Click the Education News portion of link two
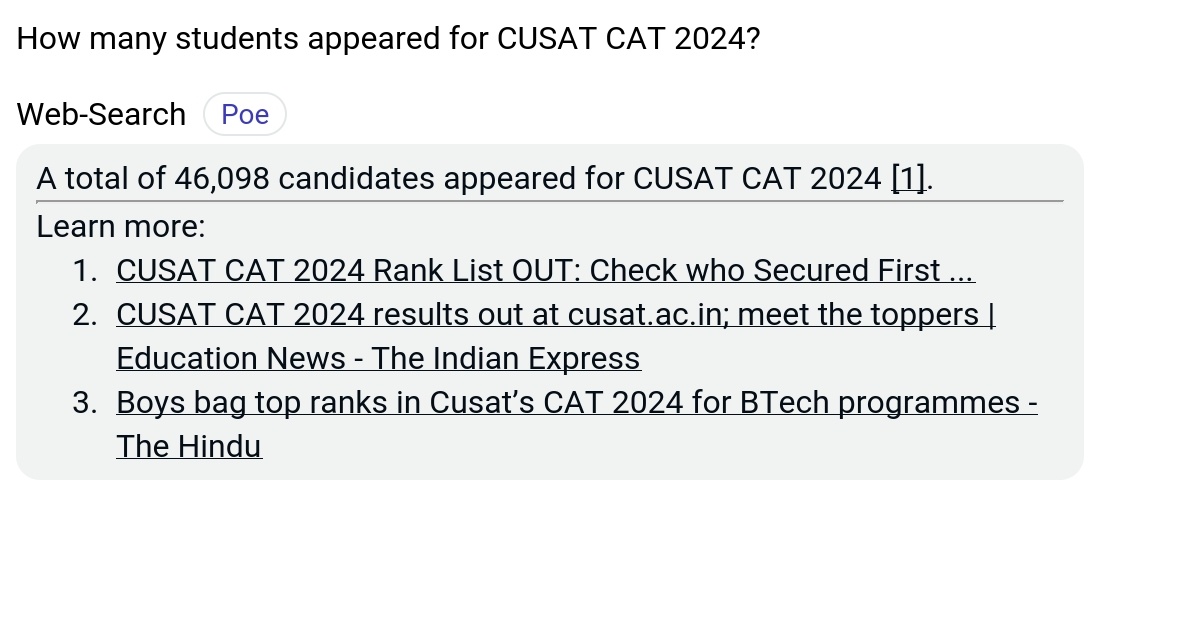The height and width of the screenshot is (630, 1200). click(x=226, y=358)
